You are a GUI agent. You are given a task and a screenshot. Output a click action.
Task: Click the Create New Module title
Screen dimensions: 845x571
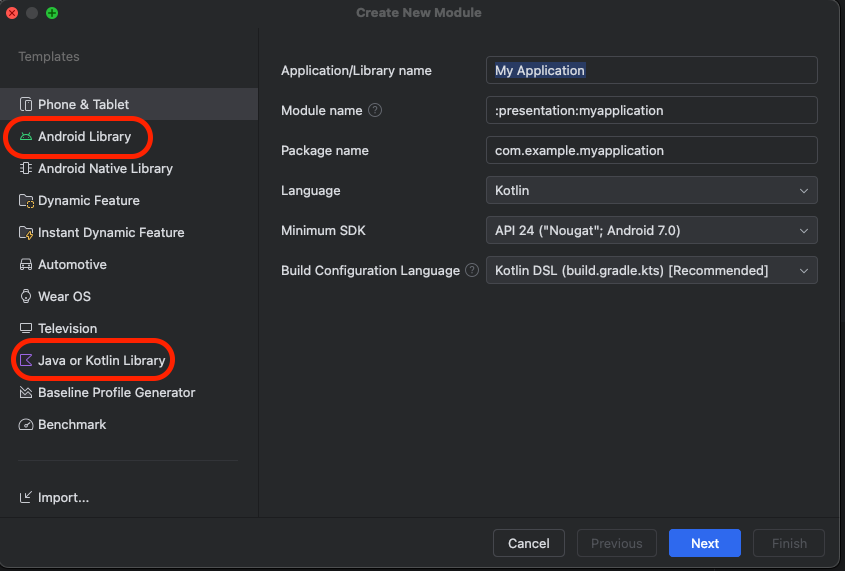[x=419, y=12]
